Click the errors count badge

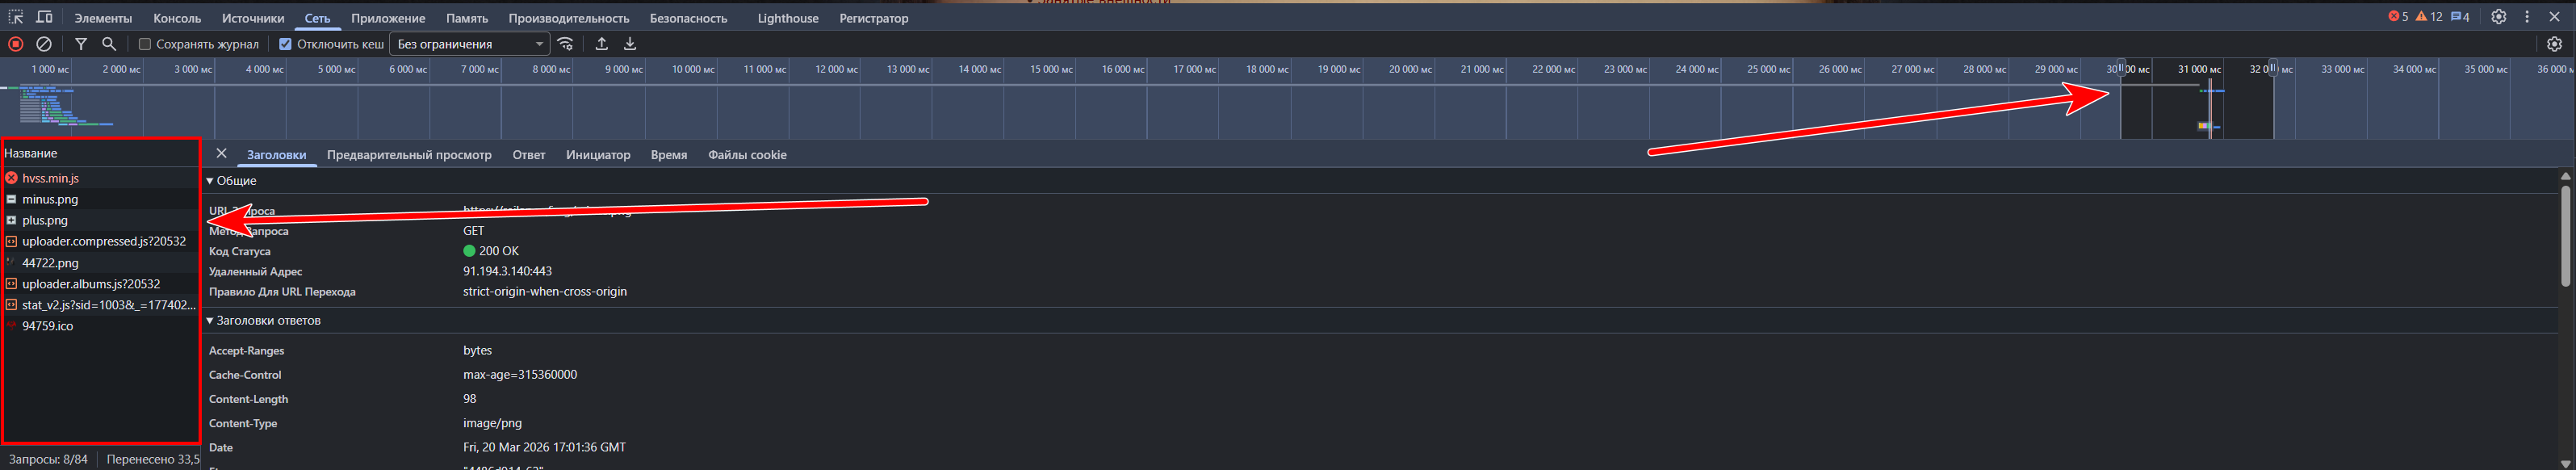tap(2398, 17)
